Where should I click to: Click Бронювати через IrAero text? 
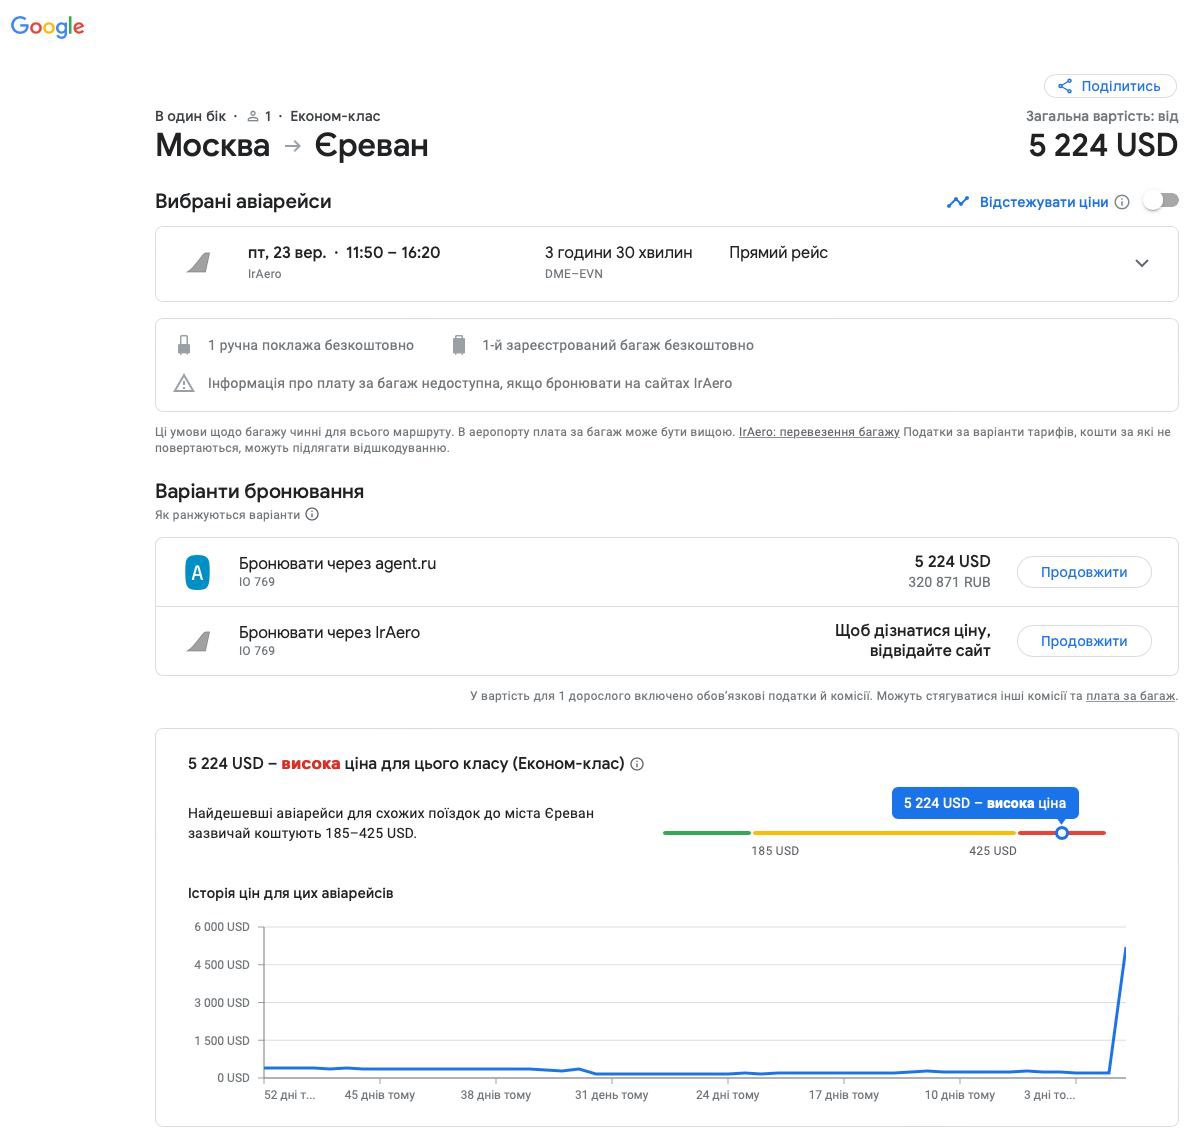coord(329,632)
